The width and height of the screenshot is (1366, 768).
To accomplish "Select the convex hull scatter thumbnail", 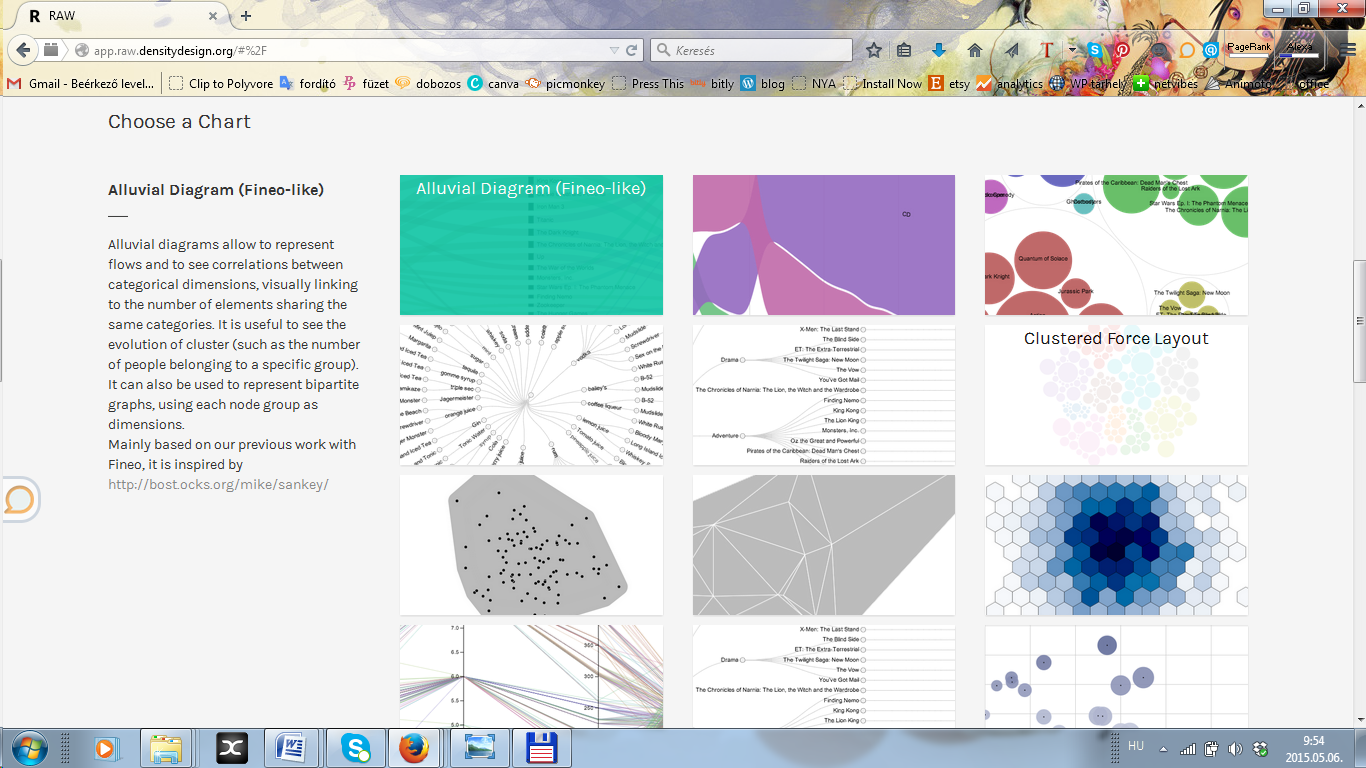I will (531, 545).
